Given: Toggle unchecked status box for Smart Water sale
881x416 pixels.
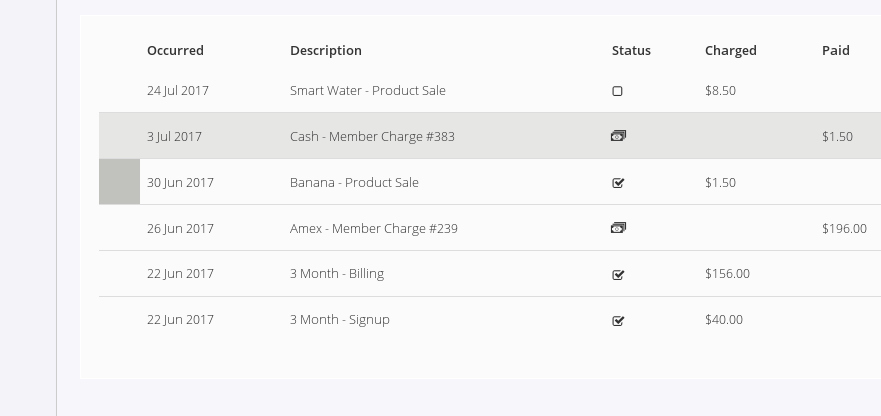Looking at the screenshot, I should 617,91.
